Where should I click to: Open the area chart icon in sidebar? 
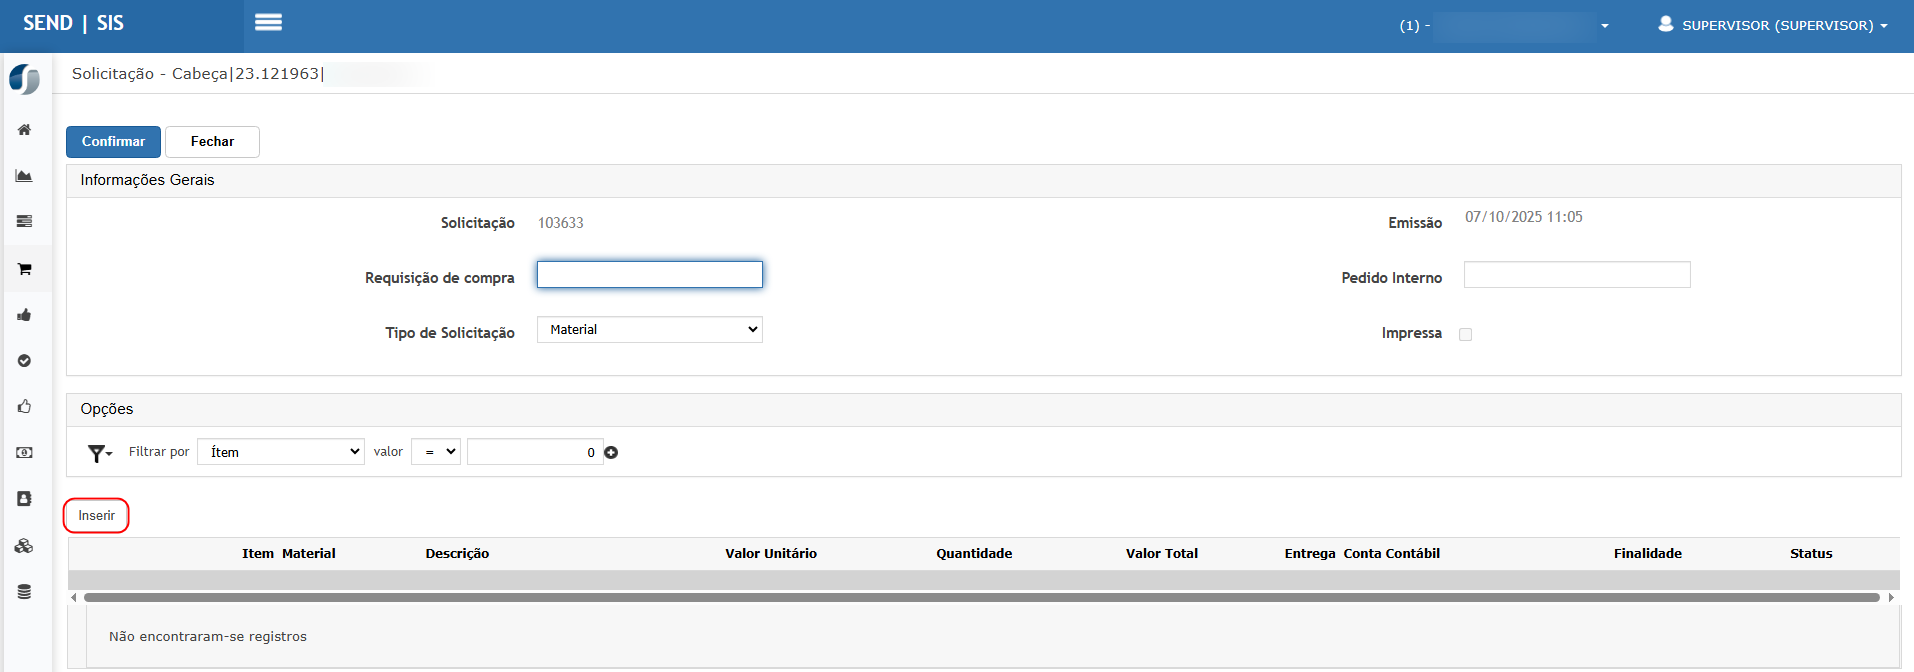[24, 176]
